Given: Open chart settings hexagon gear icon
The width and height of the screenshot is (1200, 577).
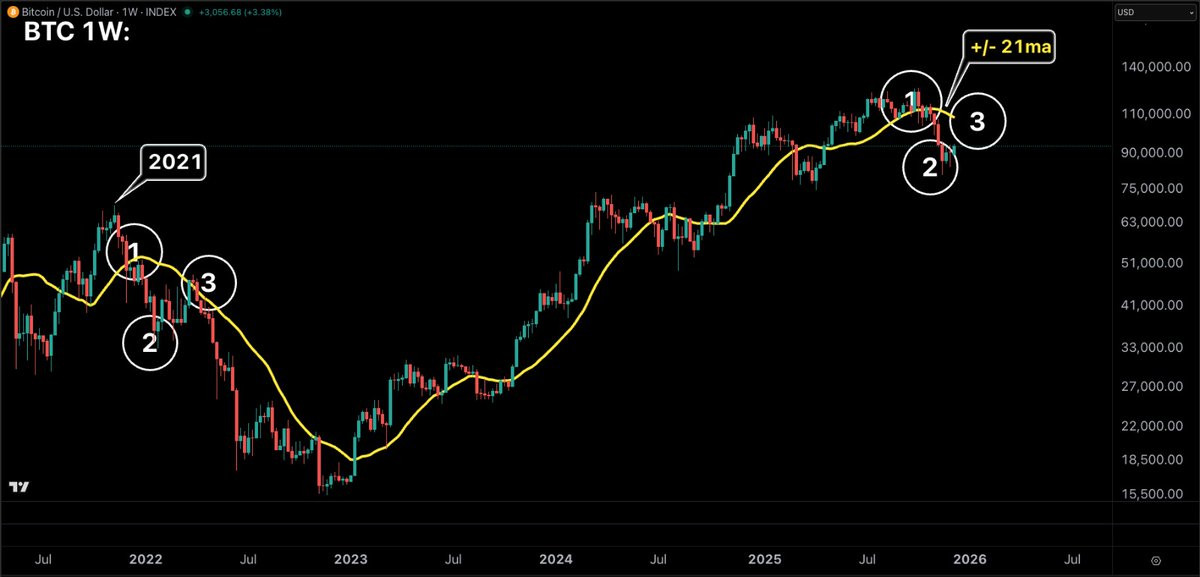Looking at the screenshot, I should (x=1155, y=560).
